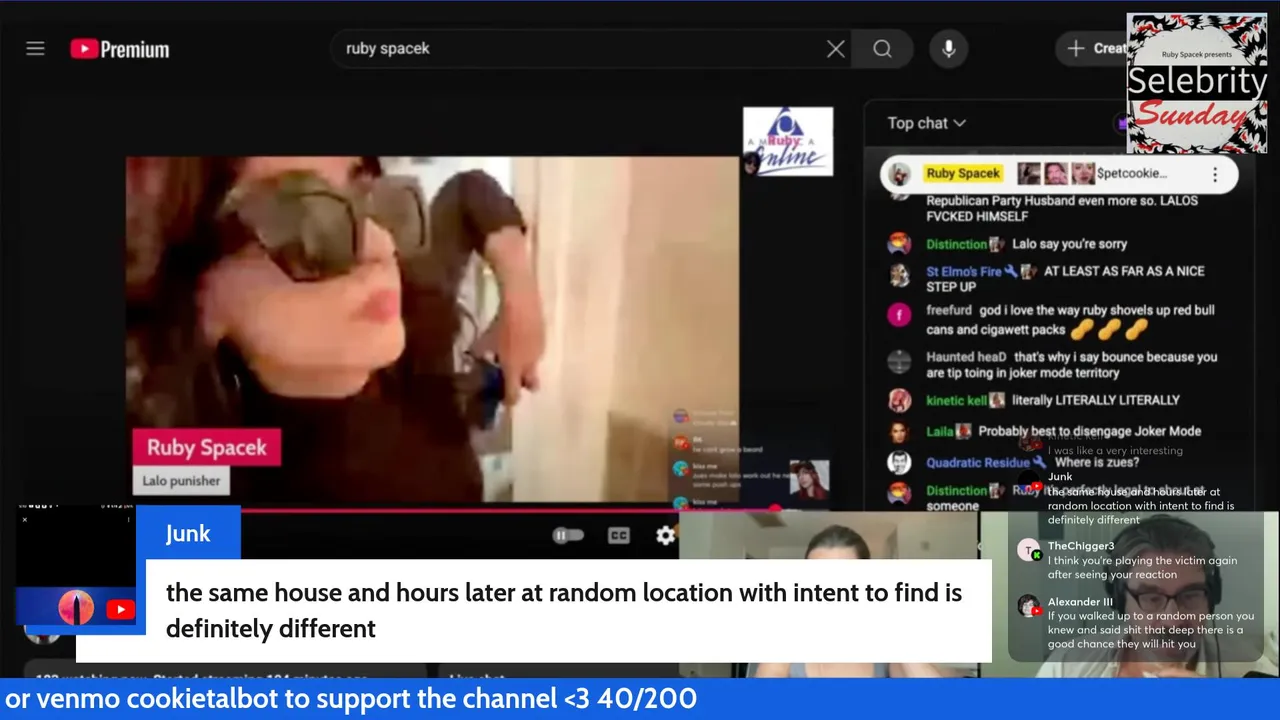Open the pinned message three-dot menu
Image resolution: width=1280 pixels, height=720 pixels.
(x=1215, y=174)
